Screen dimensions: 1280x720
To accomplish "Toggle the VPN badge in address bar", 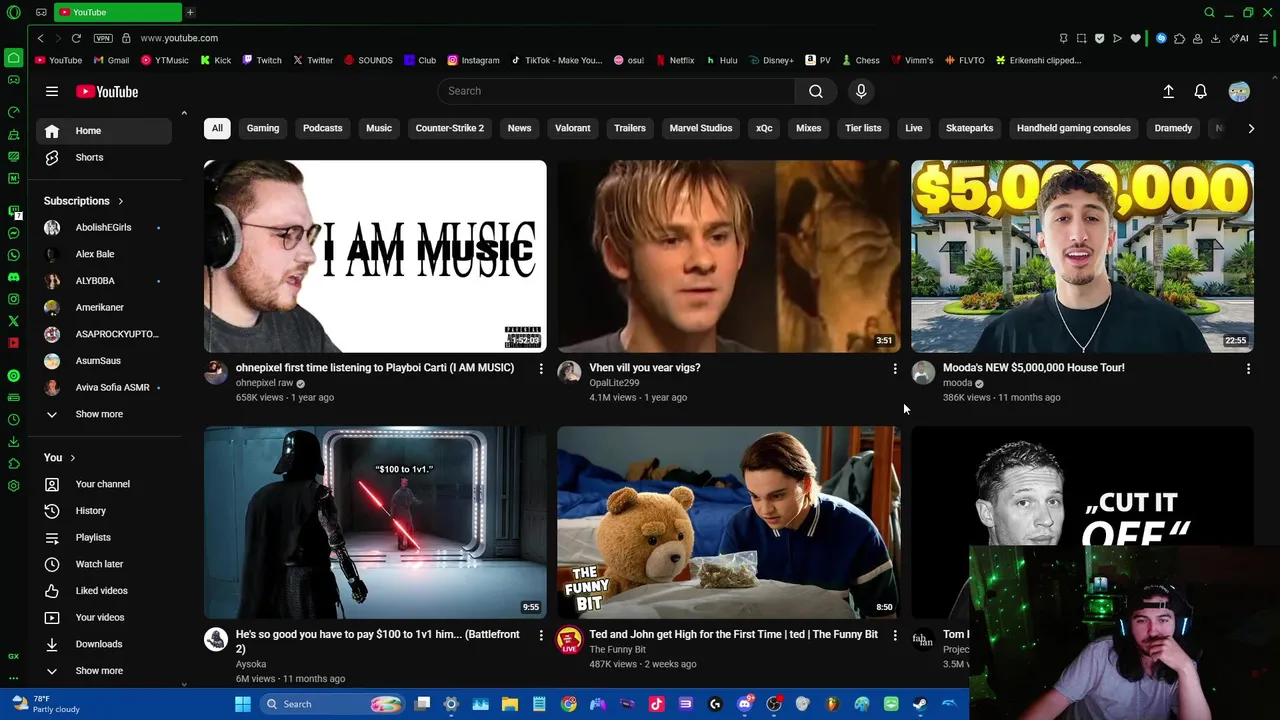I will 103,38.
